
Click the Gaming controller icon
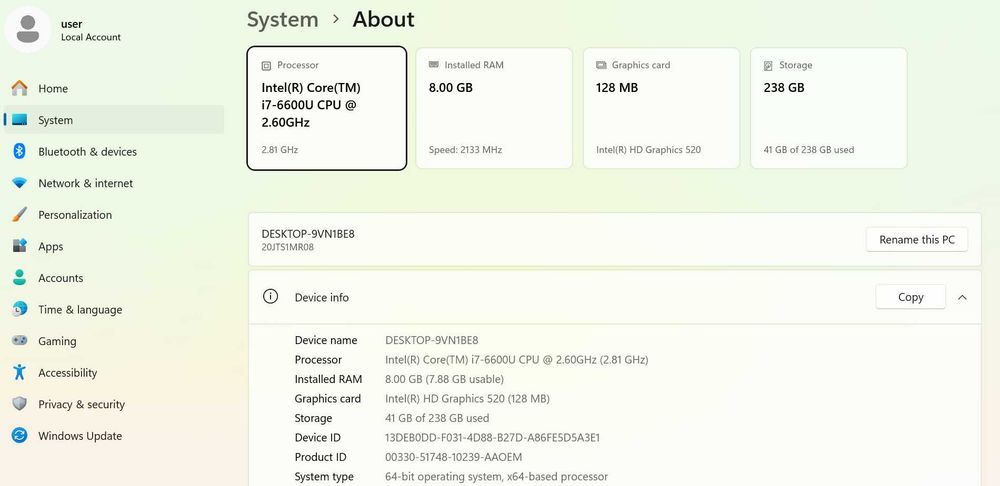pos(20,341)
